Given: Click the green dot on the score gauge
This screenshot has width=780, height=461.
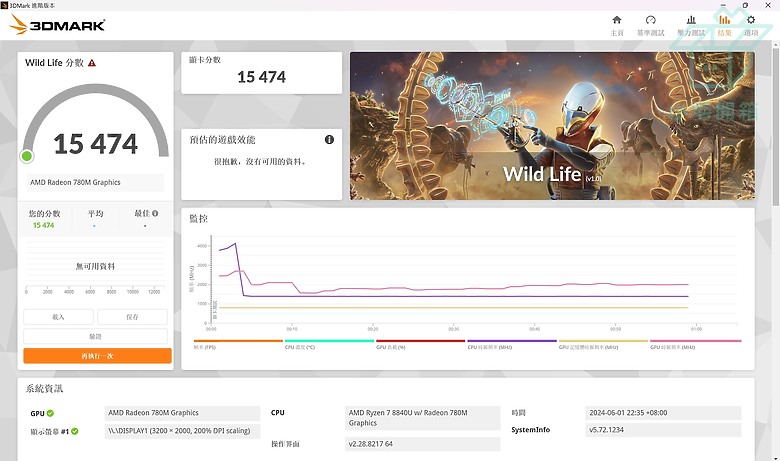Looking at the screenshot, I should pyautogui.click(x=27, y=156).
